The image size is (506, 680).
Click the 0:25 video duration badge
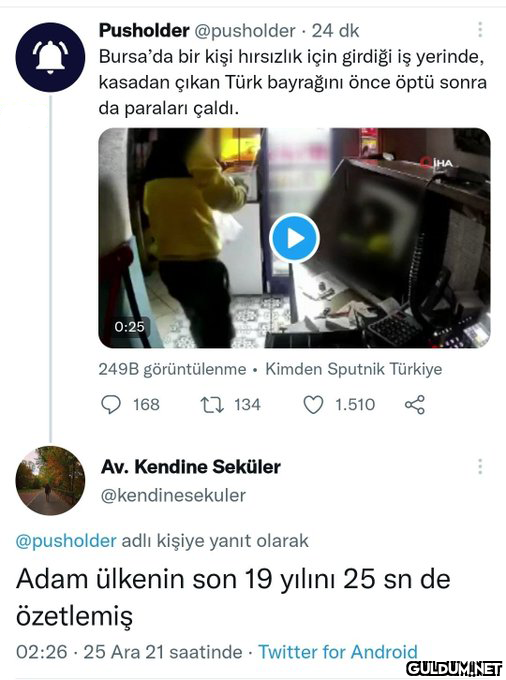pyautogui.click(x=129, y=327)
